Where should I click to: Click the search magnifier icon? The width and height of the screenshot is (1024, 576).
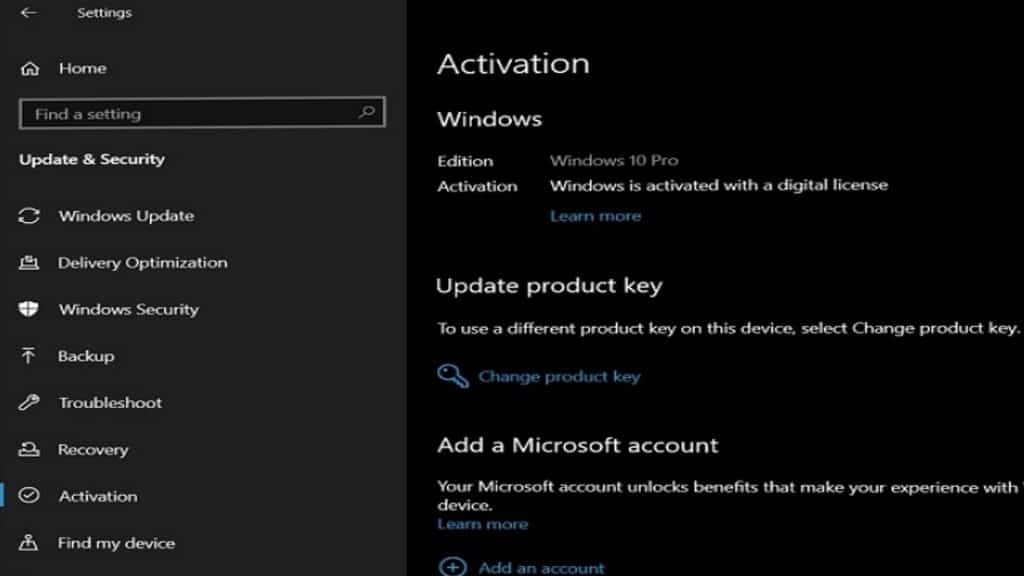pos(367,112)
